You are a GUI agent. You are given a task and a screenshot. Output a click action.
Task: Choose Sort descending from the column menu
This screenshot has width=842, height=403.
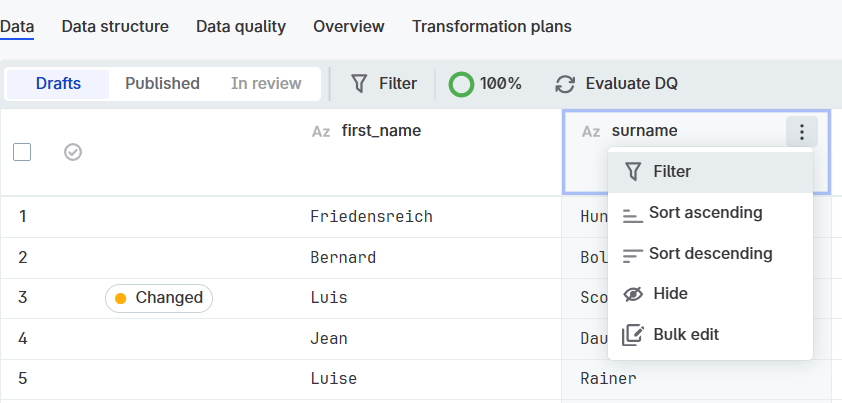(x=710, y=254)
